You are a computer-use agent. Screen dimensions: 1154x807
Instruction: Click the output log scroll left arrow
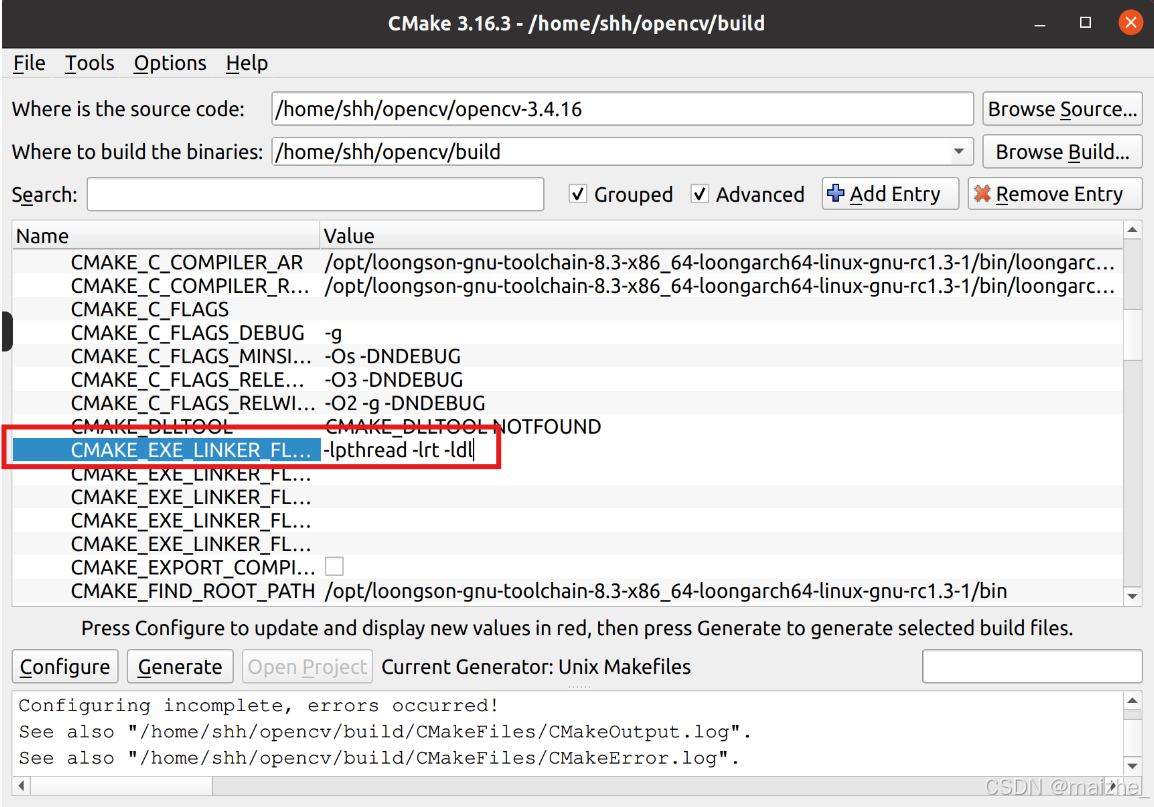point(21,786)
